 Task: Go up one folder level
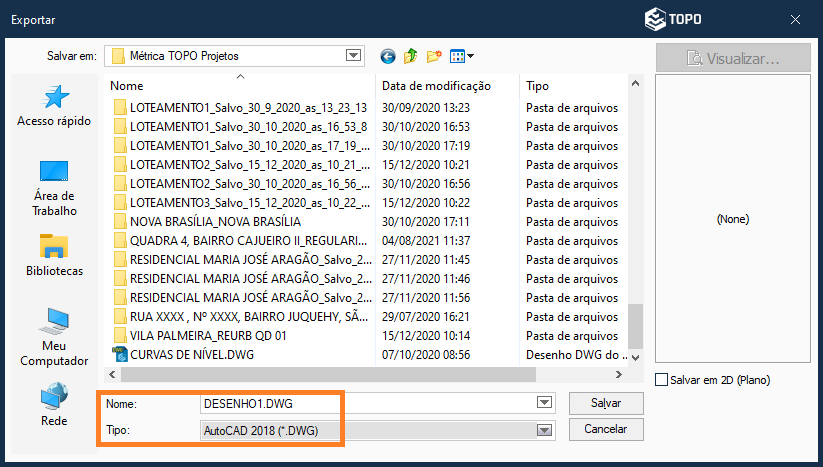411,56
